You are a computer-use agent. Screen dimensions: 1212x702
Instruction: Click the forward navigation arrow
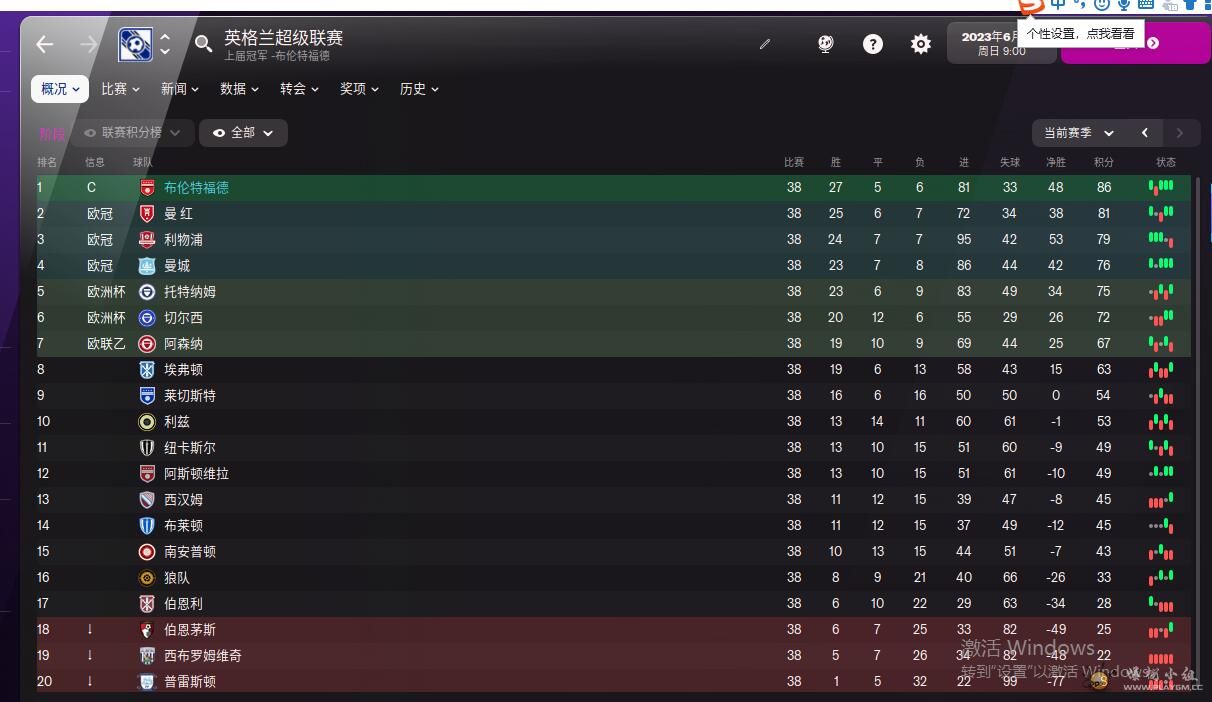pos(89,44)
